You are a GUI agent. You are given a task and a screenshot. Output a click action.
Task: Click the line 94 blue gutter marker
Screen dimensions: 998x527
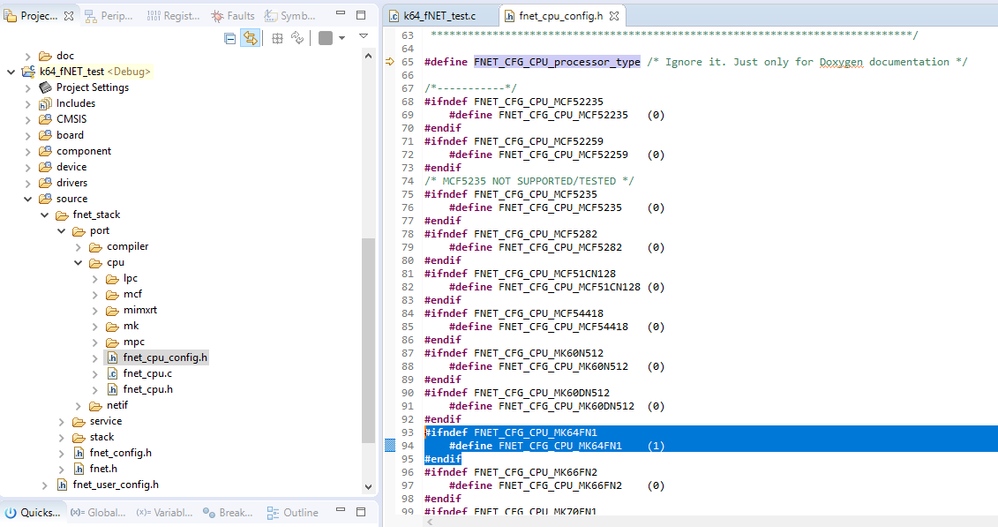point(390,446)
